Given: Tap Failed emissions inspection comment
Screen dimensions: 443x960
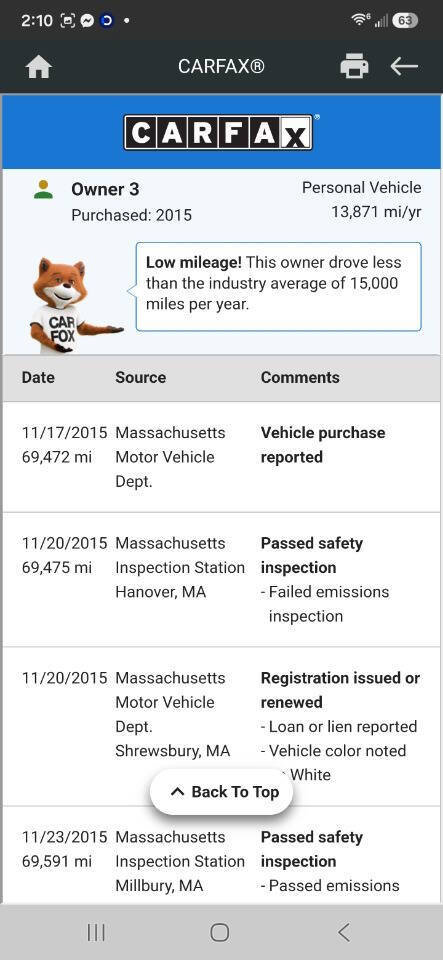Looking at the screenshot, I should click(326, 604).
